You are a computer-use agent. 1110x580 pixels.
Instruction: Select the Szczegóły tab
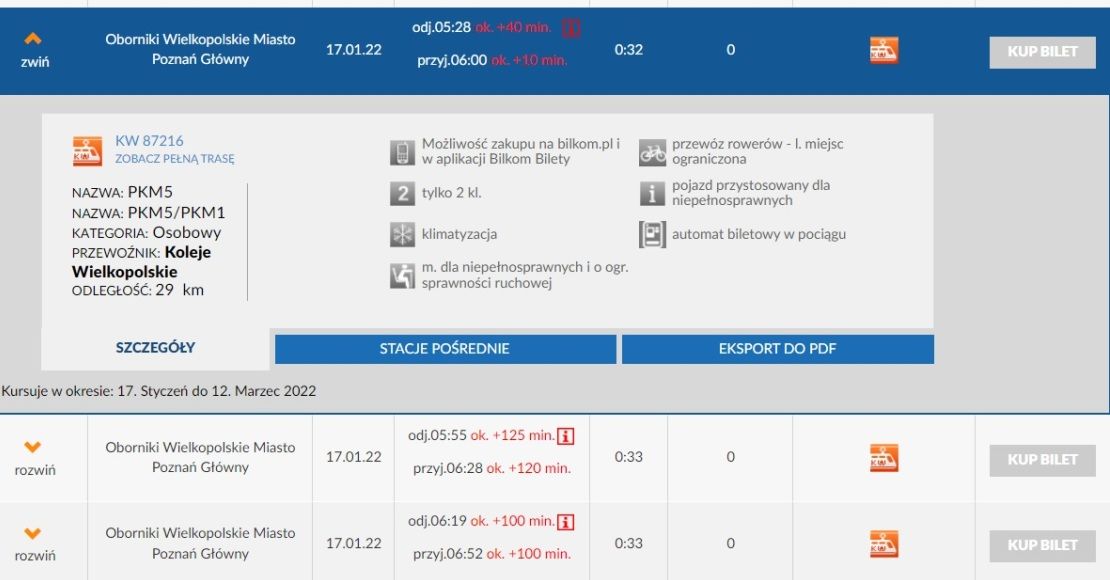155,348
